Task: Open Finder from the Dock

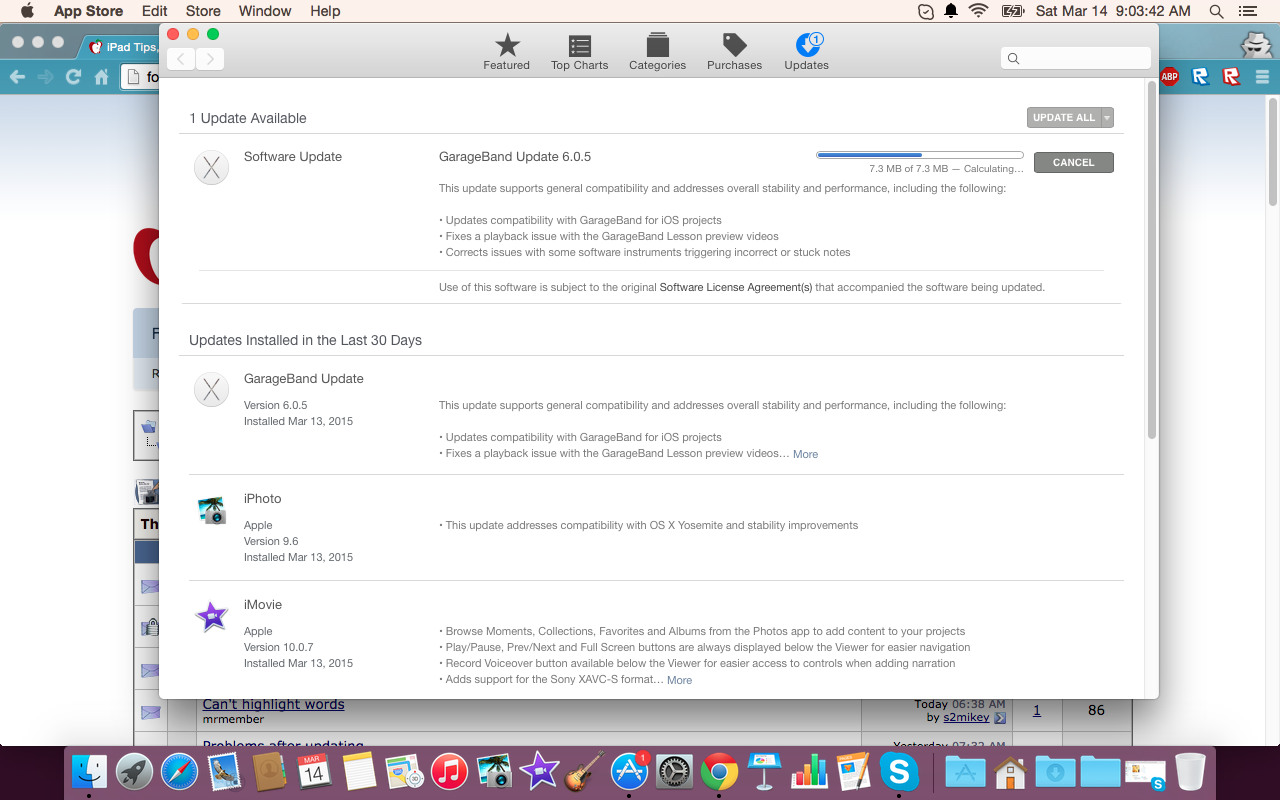Action: click(x=89, y=771)
